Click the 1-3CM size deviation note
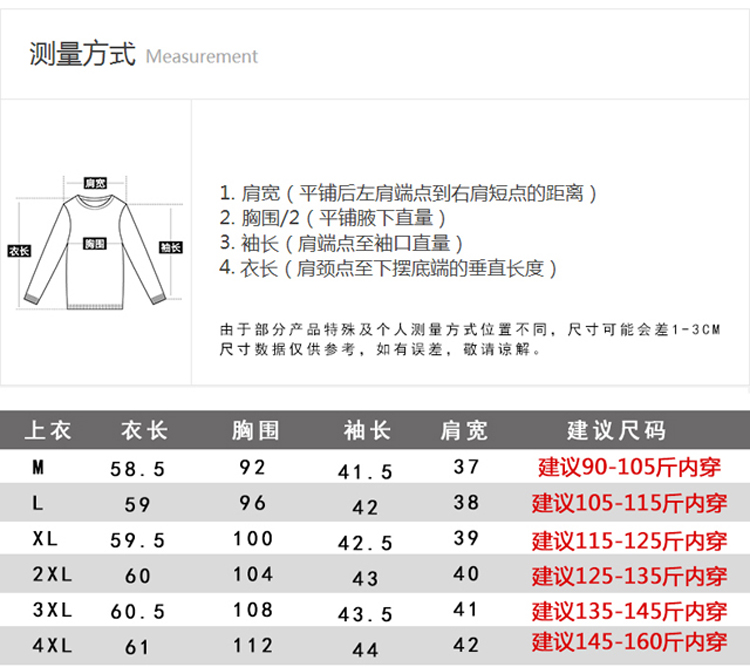Image resolution: width=750 pixels, height=667 pixels. coord(469,329)
